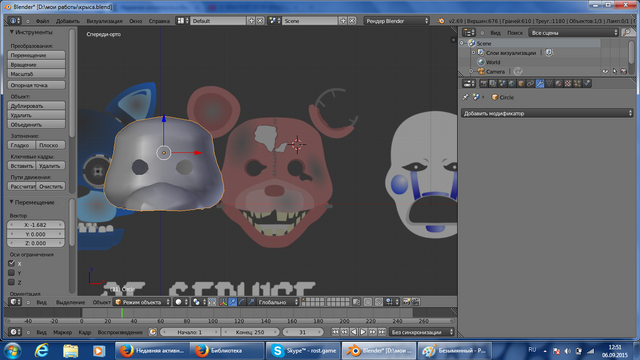The height and width of the screenshot is (360, 640).
Task: Open the Окно menu
Action: (x=136, y=21)
